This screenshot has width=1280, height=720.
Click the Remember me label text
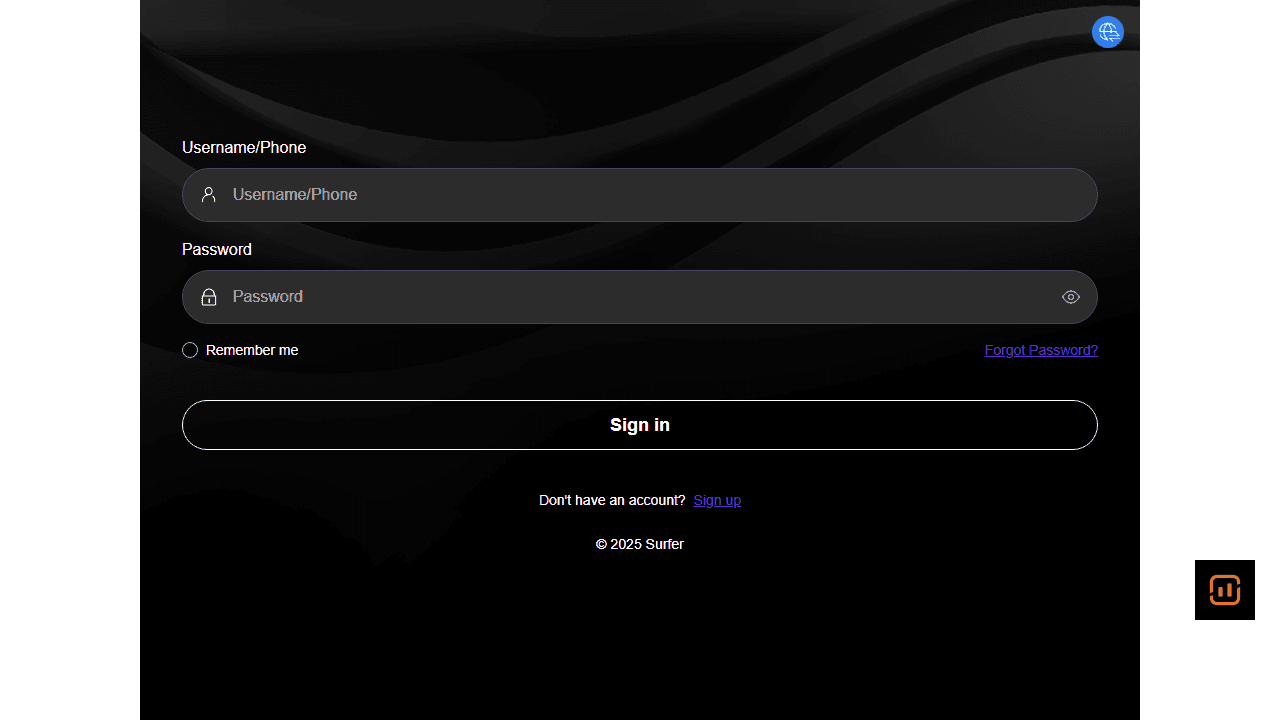pyautogui.click(x=252, y=350)
